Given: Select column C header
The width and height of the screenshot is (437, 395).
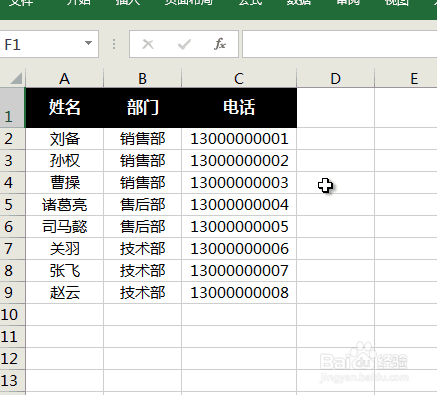Looking at the screenshot, I should pos(239,79).
